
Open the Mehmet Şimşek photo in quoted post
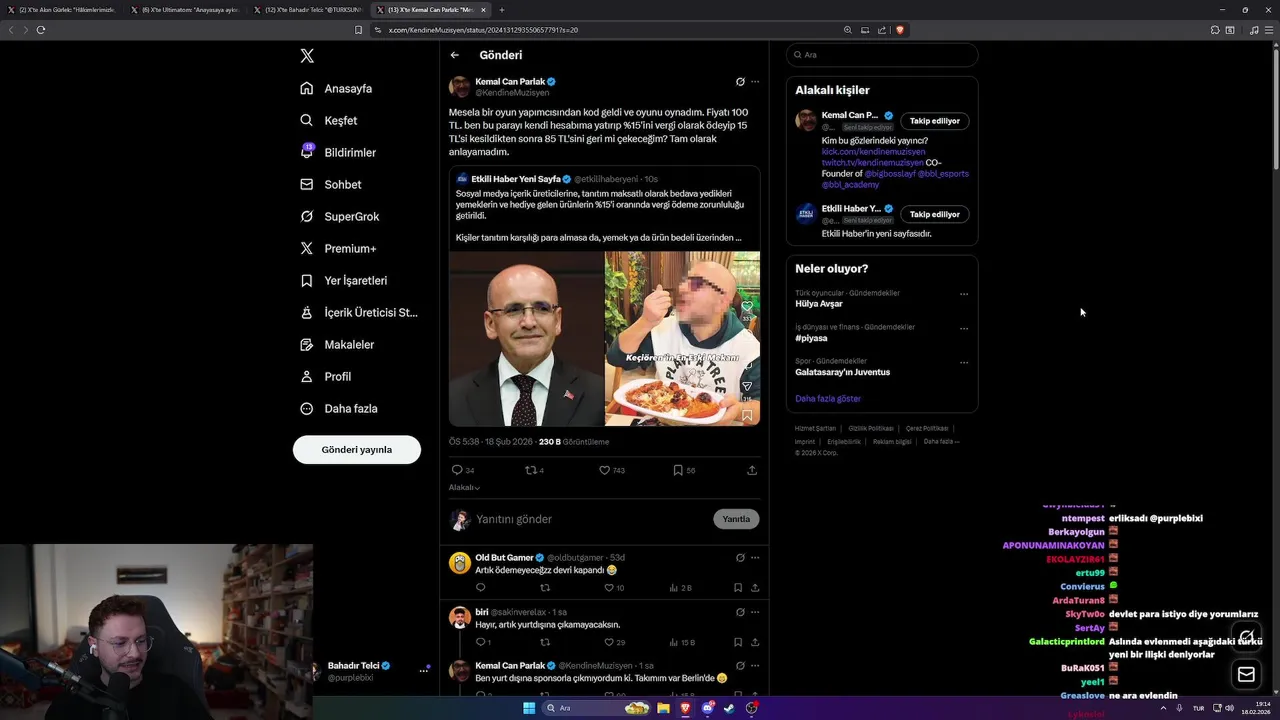(x=526, y=338)
